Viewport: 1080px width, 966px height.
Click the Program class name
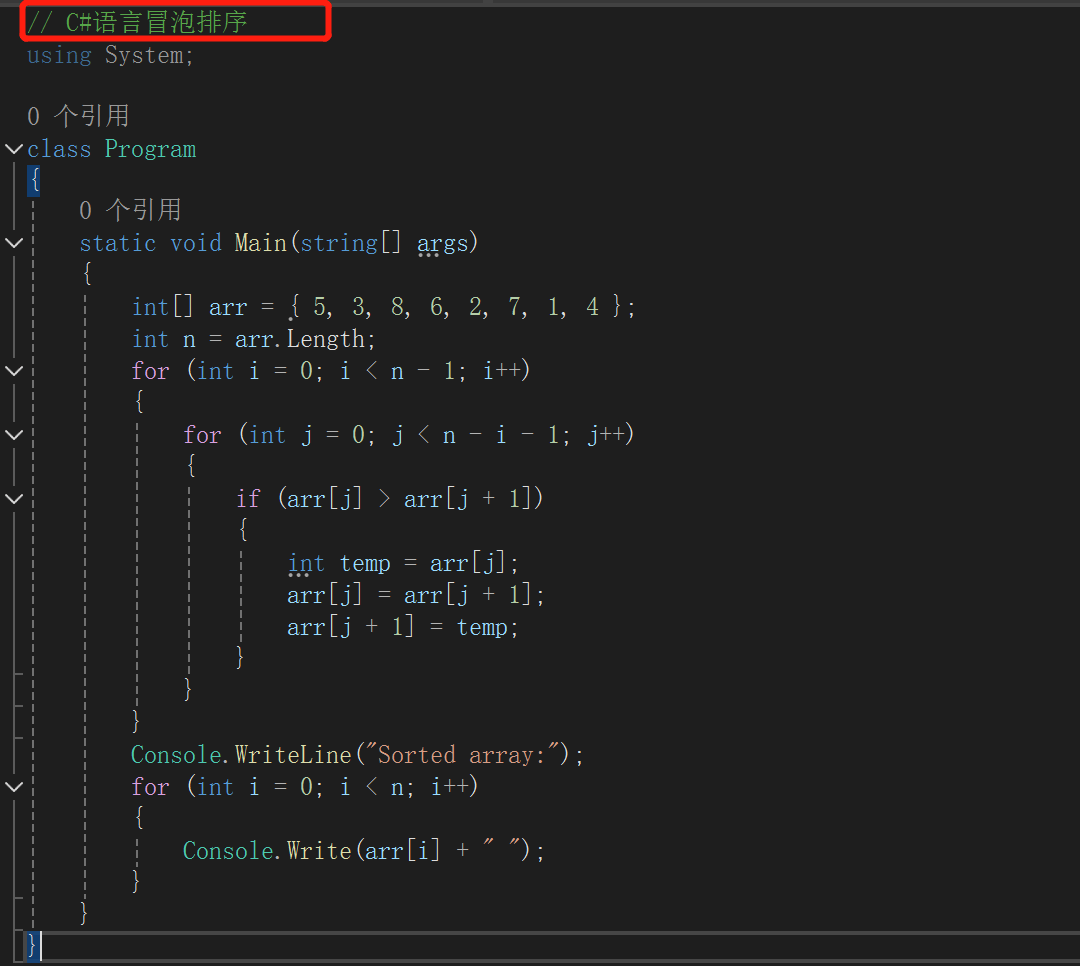[150, 149]
